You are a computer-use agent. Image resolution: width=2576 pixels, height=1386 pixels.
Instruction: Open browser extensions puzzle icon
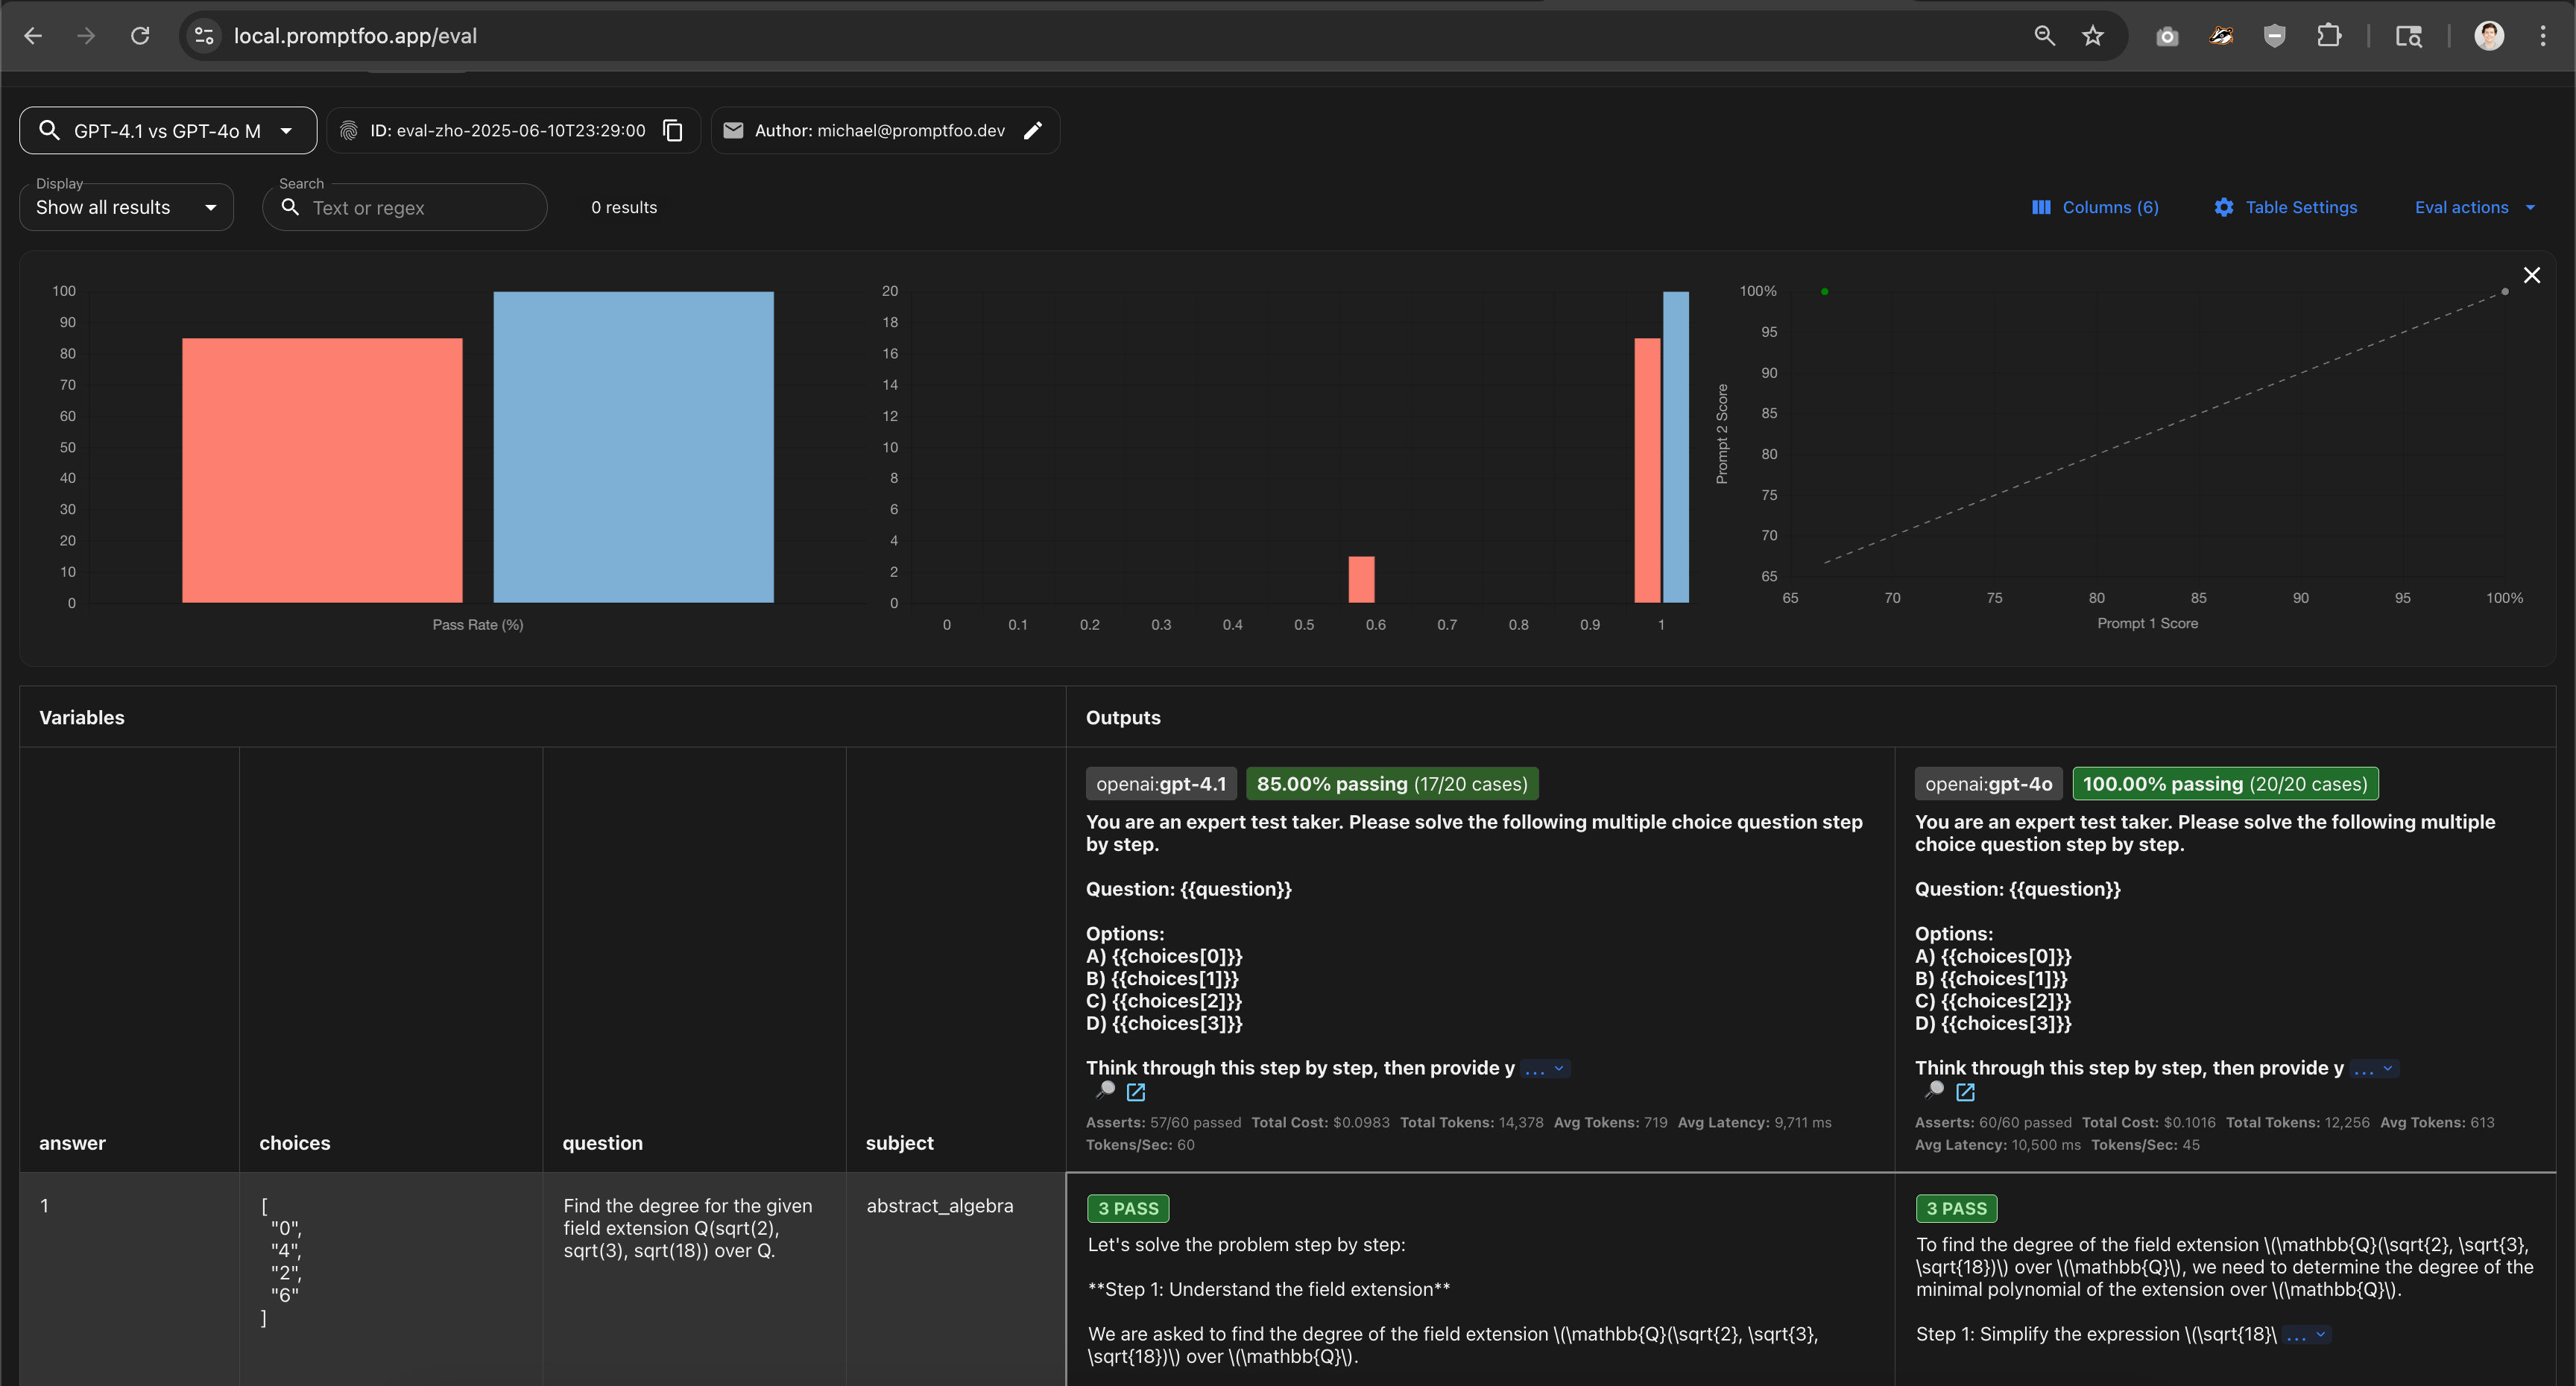(2328, 36)
